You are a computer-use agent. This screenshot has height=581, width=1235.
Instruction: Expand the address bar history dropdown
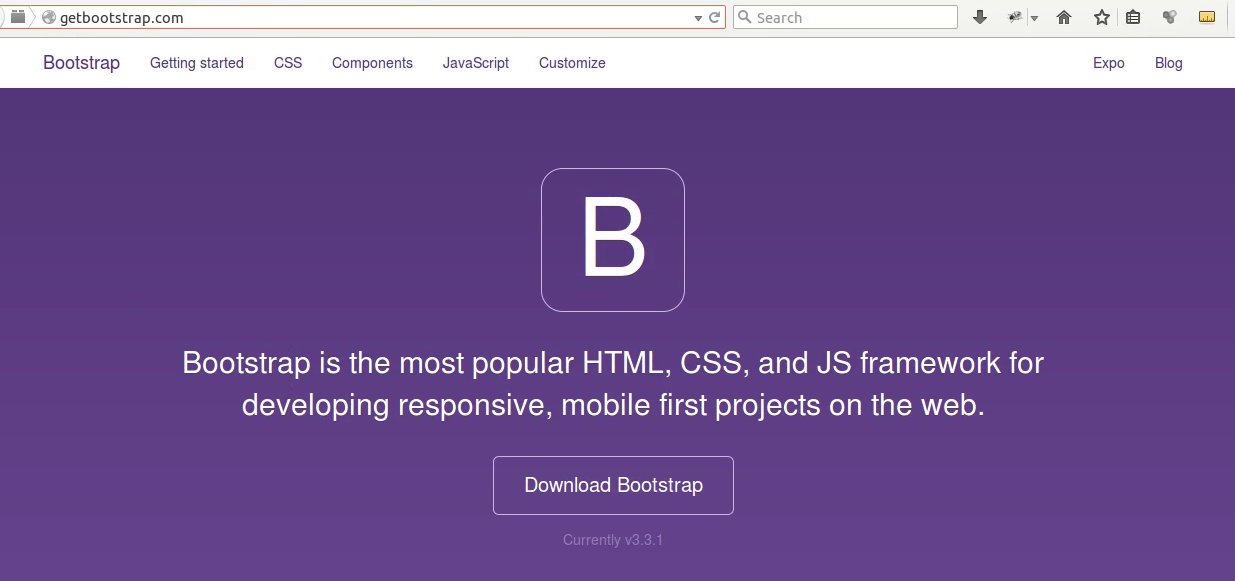point(699,18)
